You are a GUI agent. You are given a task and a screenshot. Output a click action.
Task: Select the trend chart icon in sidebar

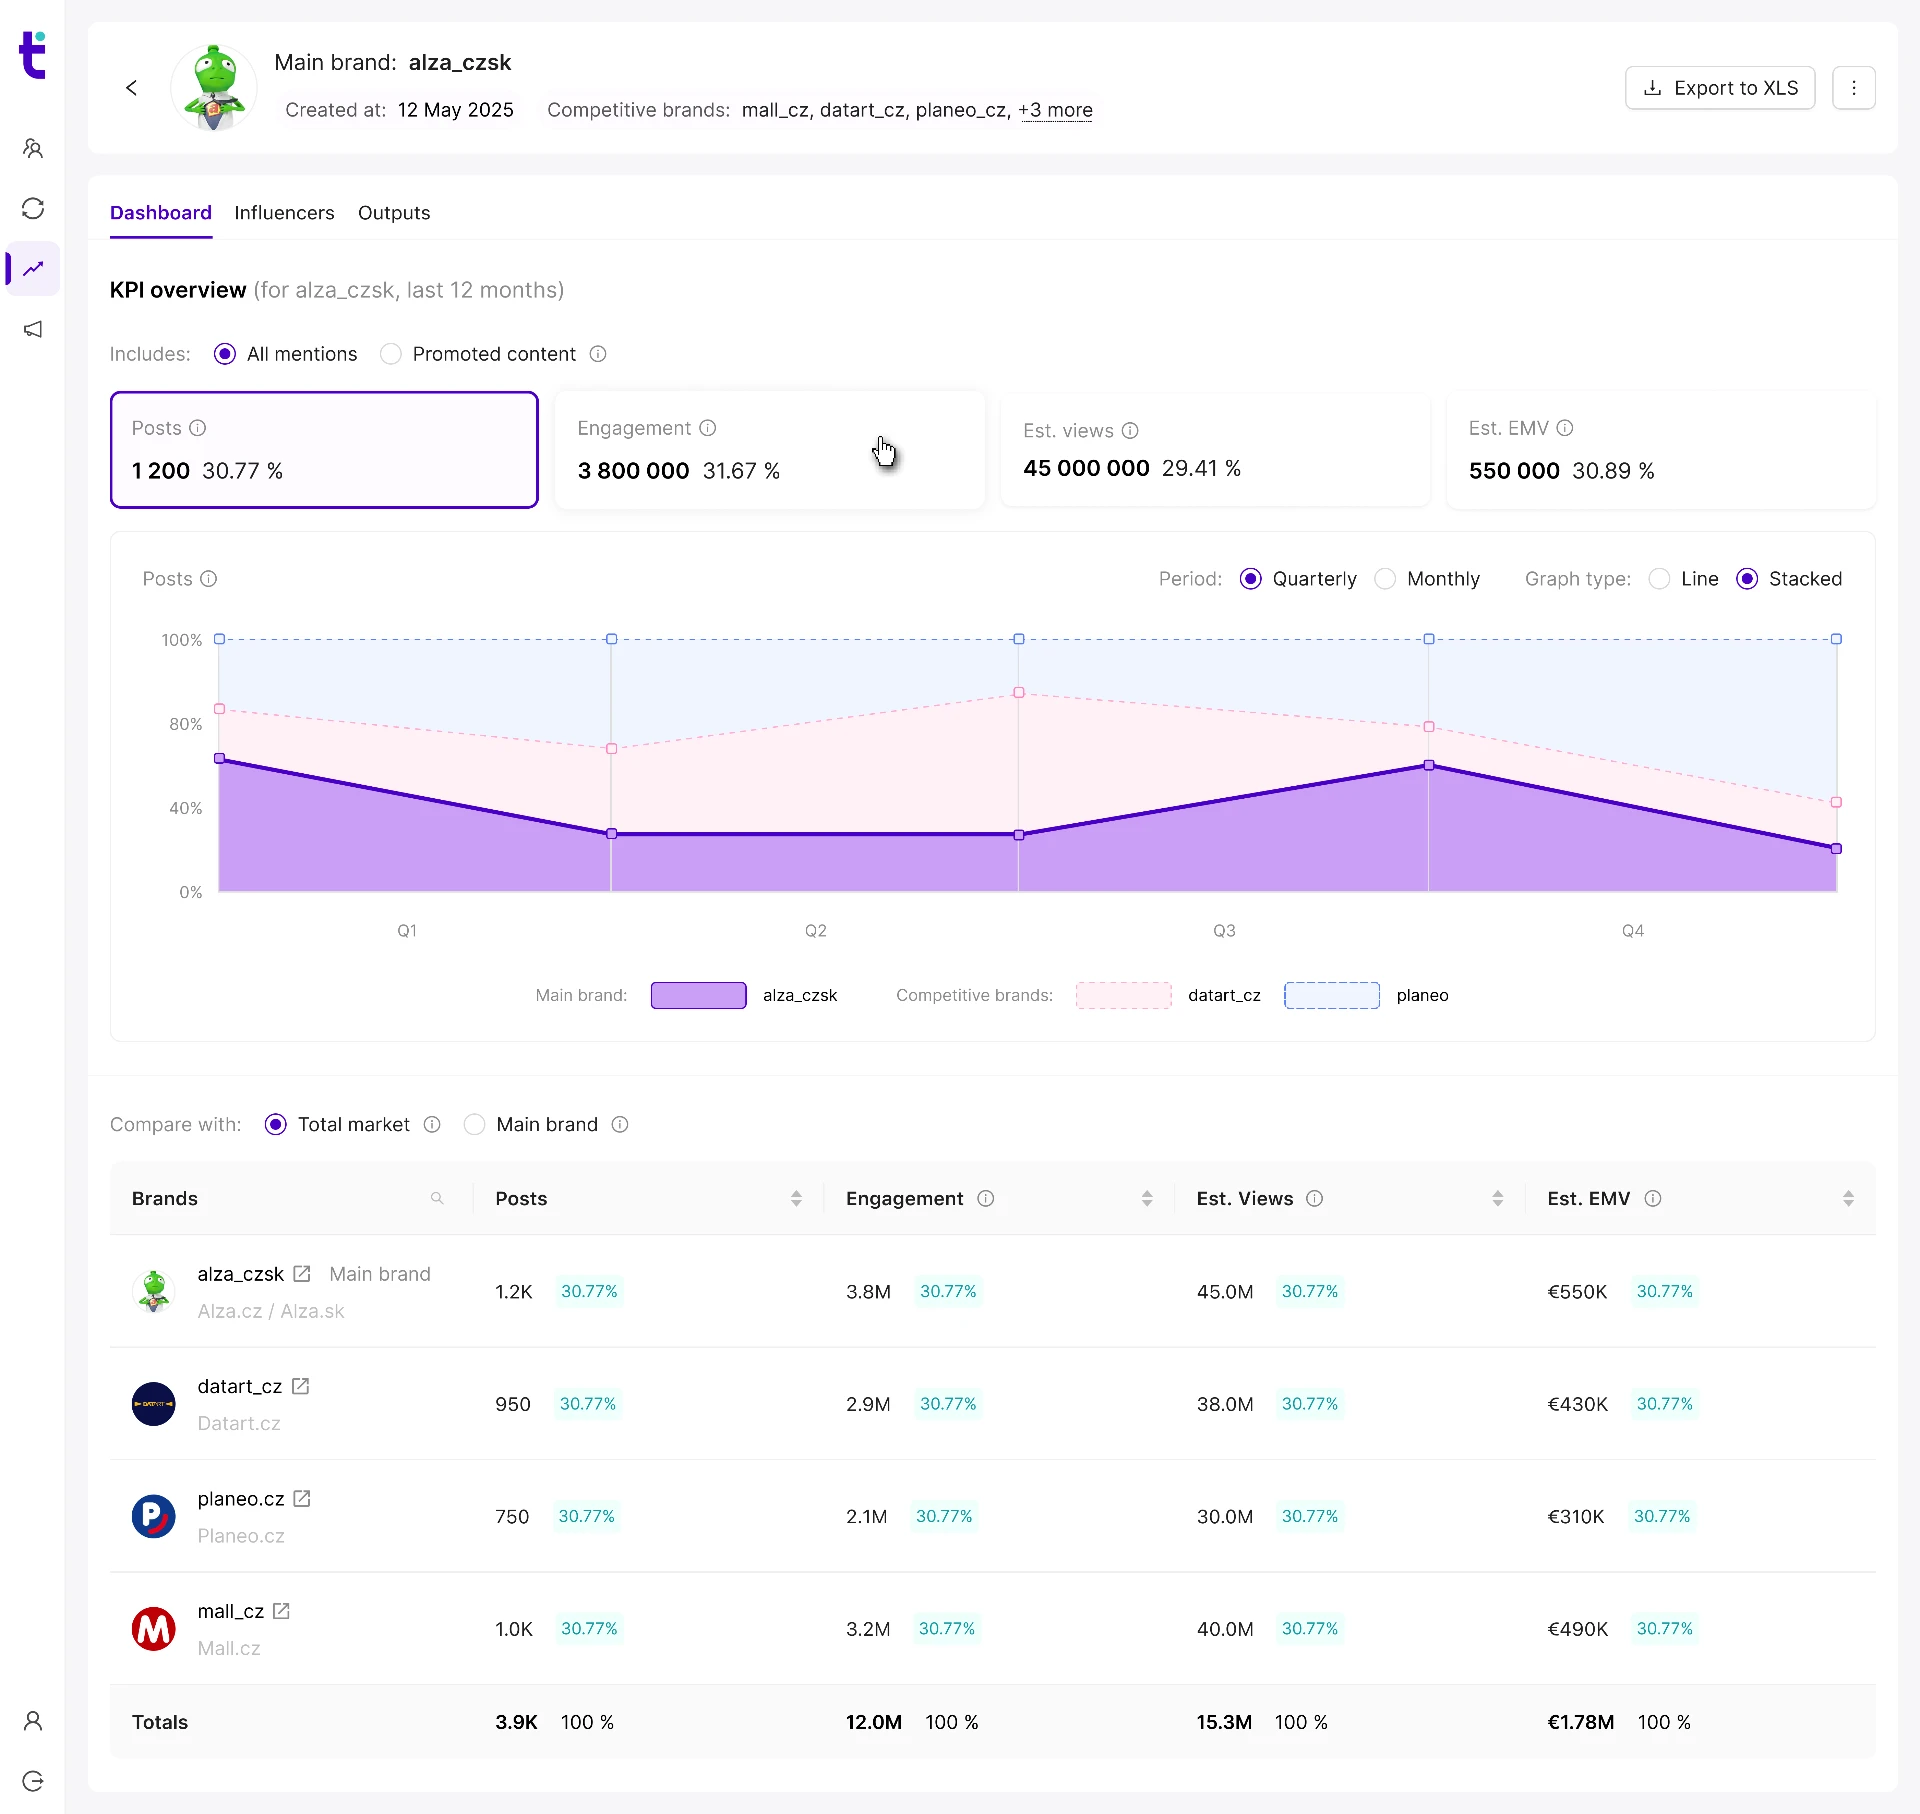[33, 268]
